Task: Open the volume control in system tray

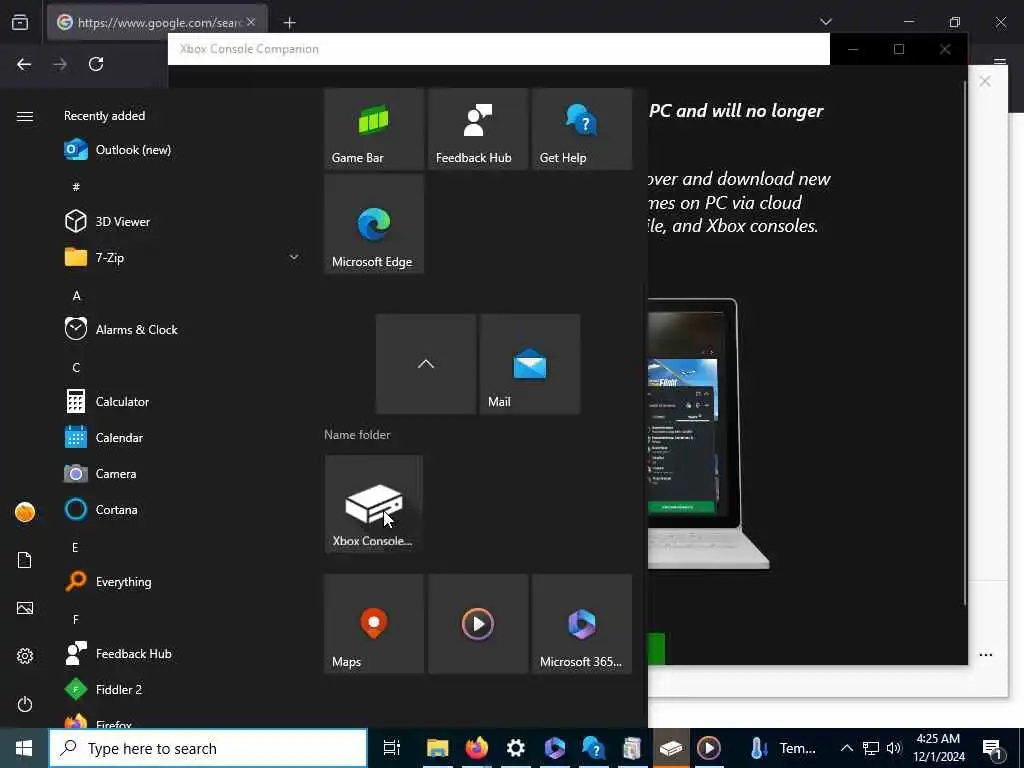Action: (x=894, y=748)
